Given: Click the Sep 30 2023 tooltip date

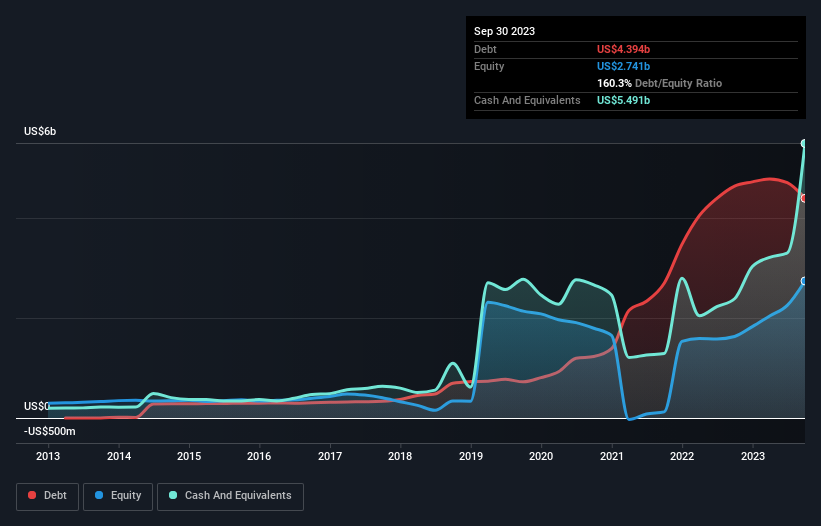Looking at the screenshot, I should (504, 31).
